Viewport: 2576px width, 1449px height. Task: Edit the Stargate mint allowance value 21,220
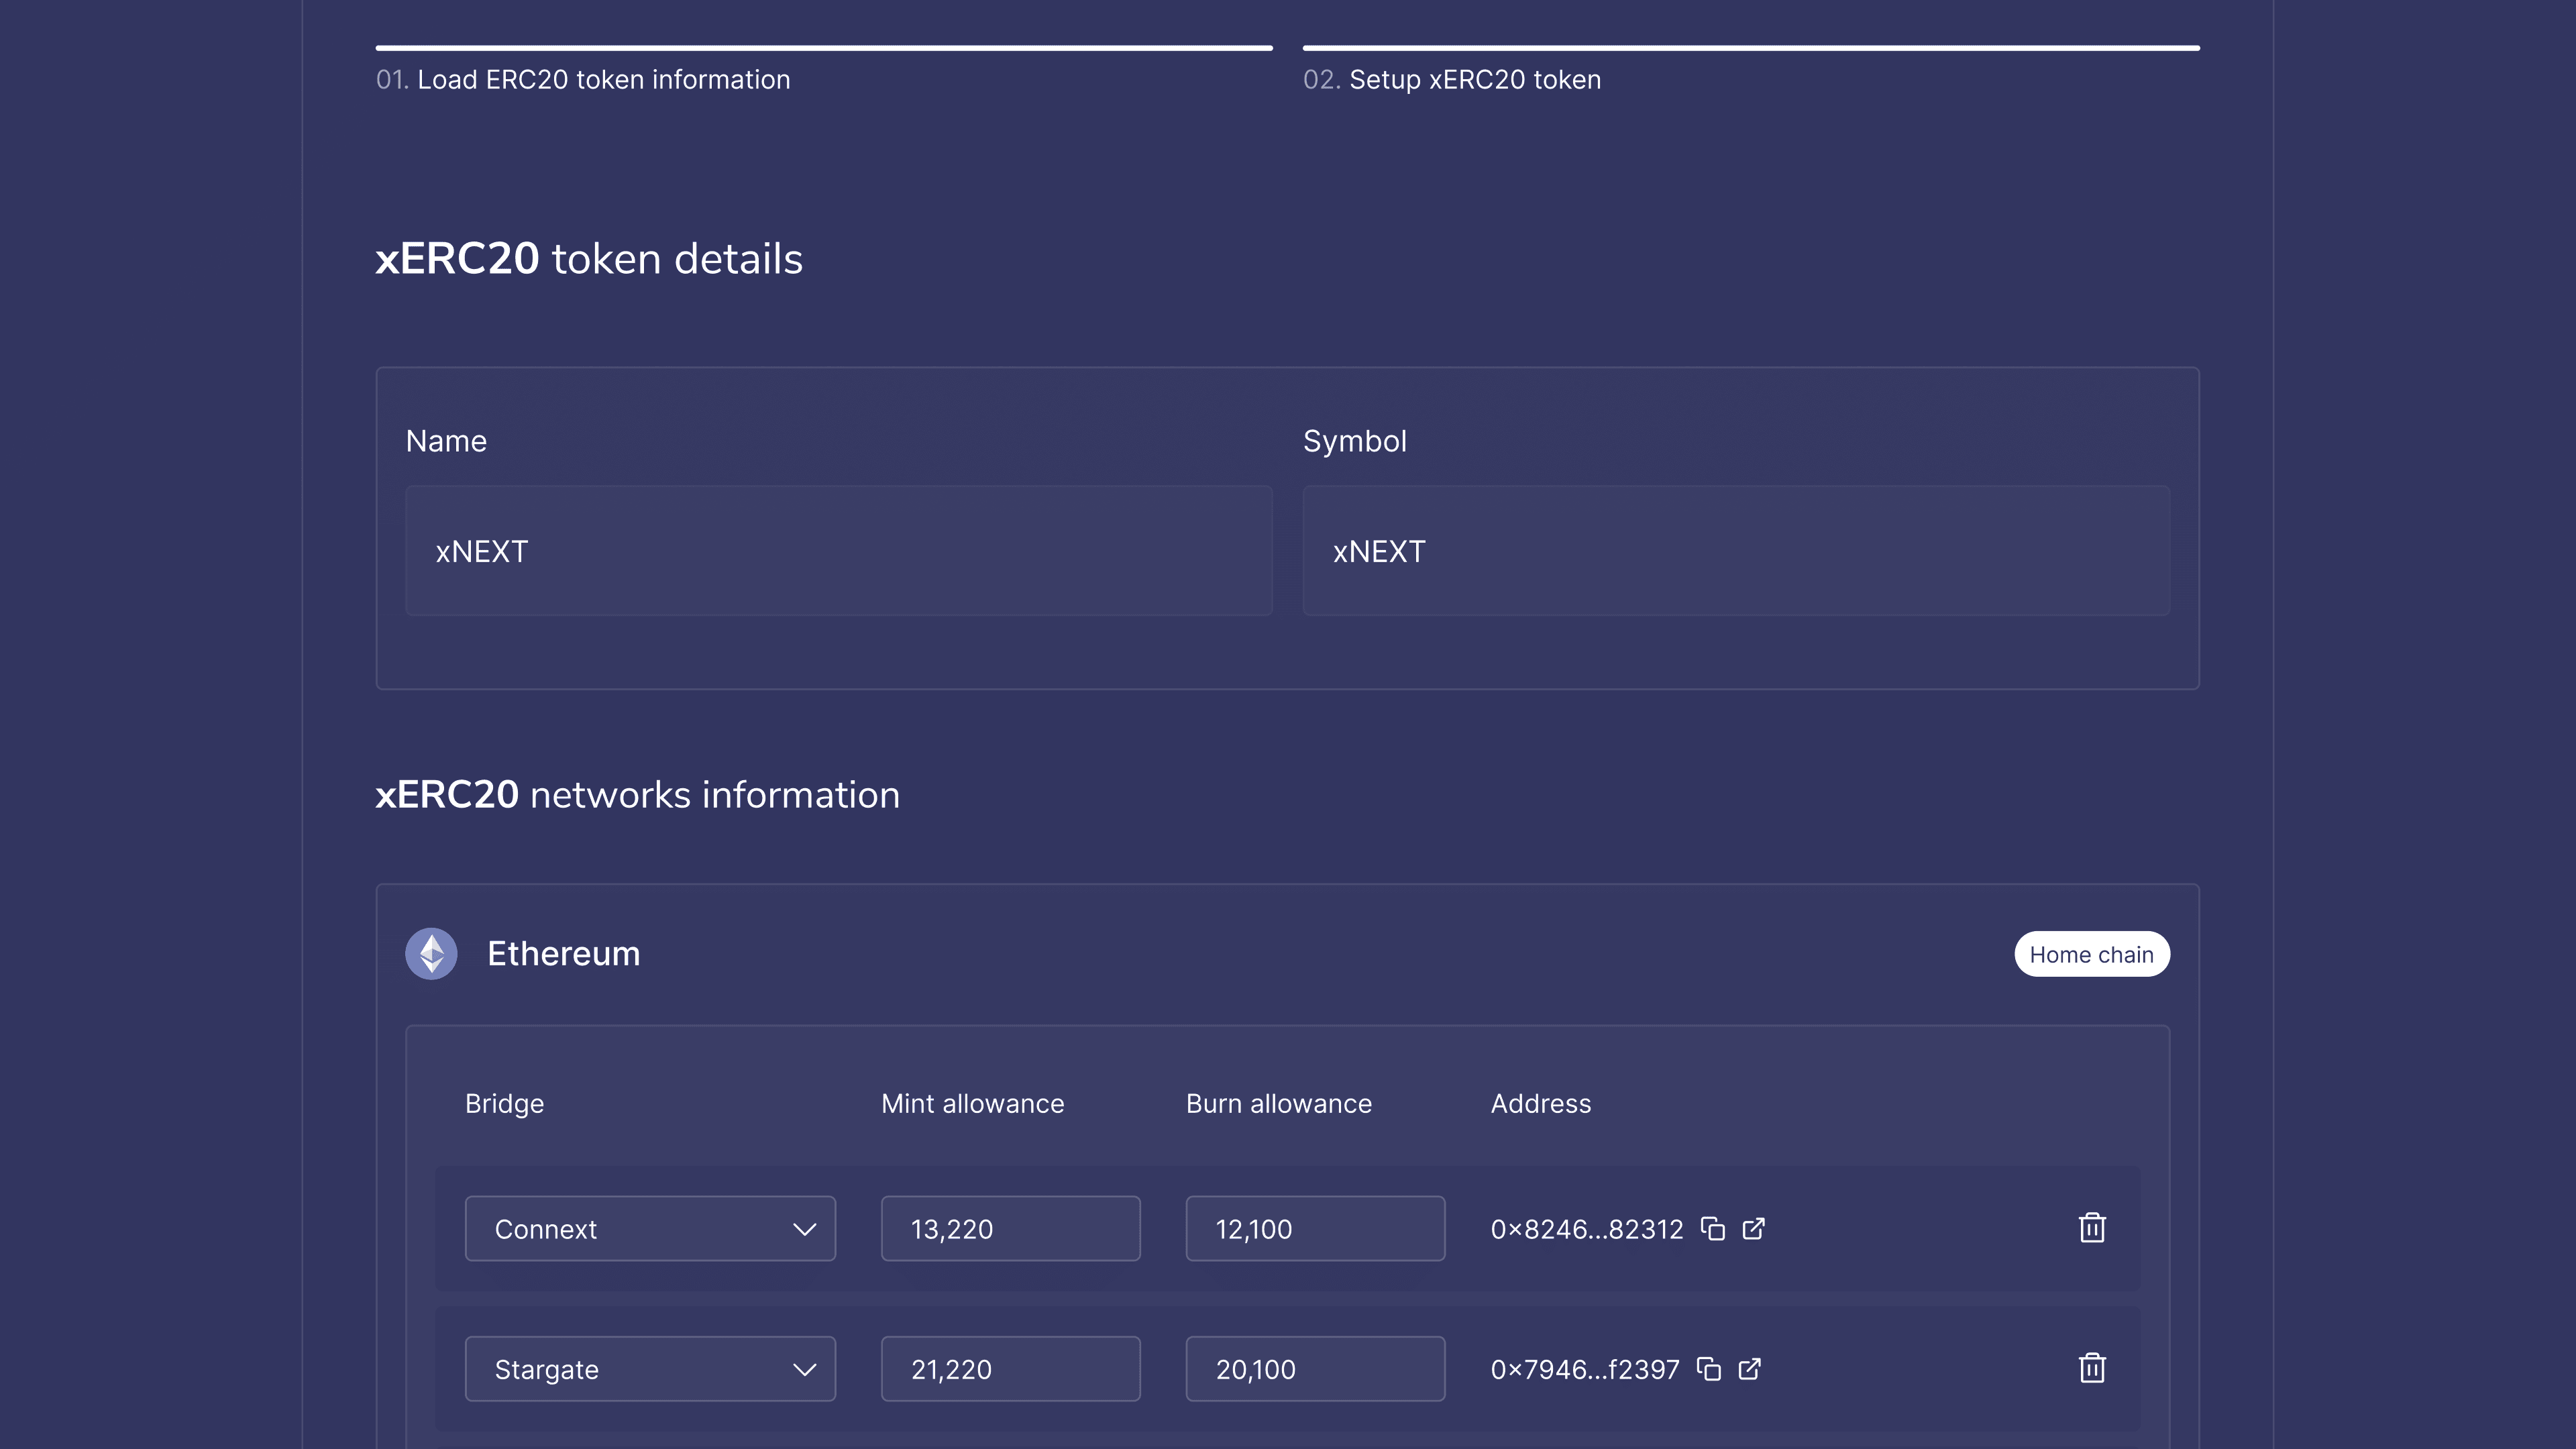(1010, 1369)
